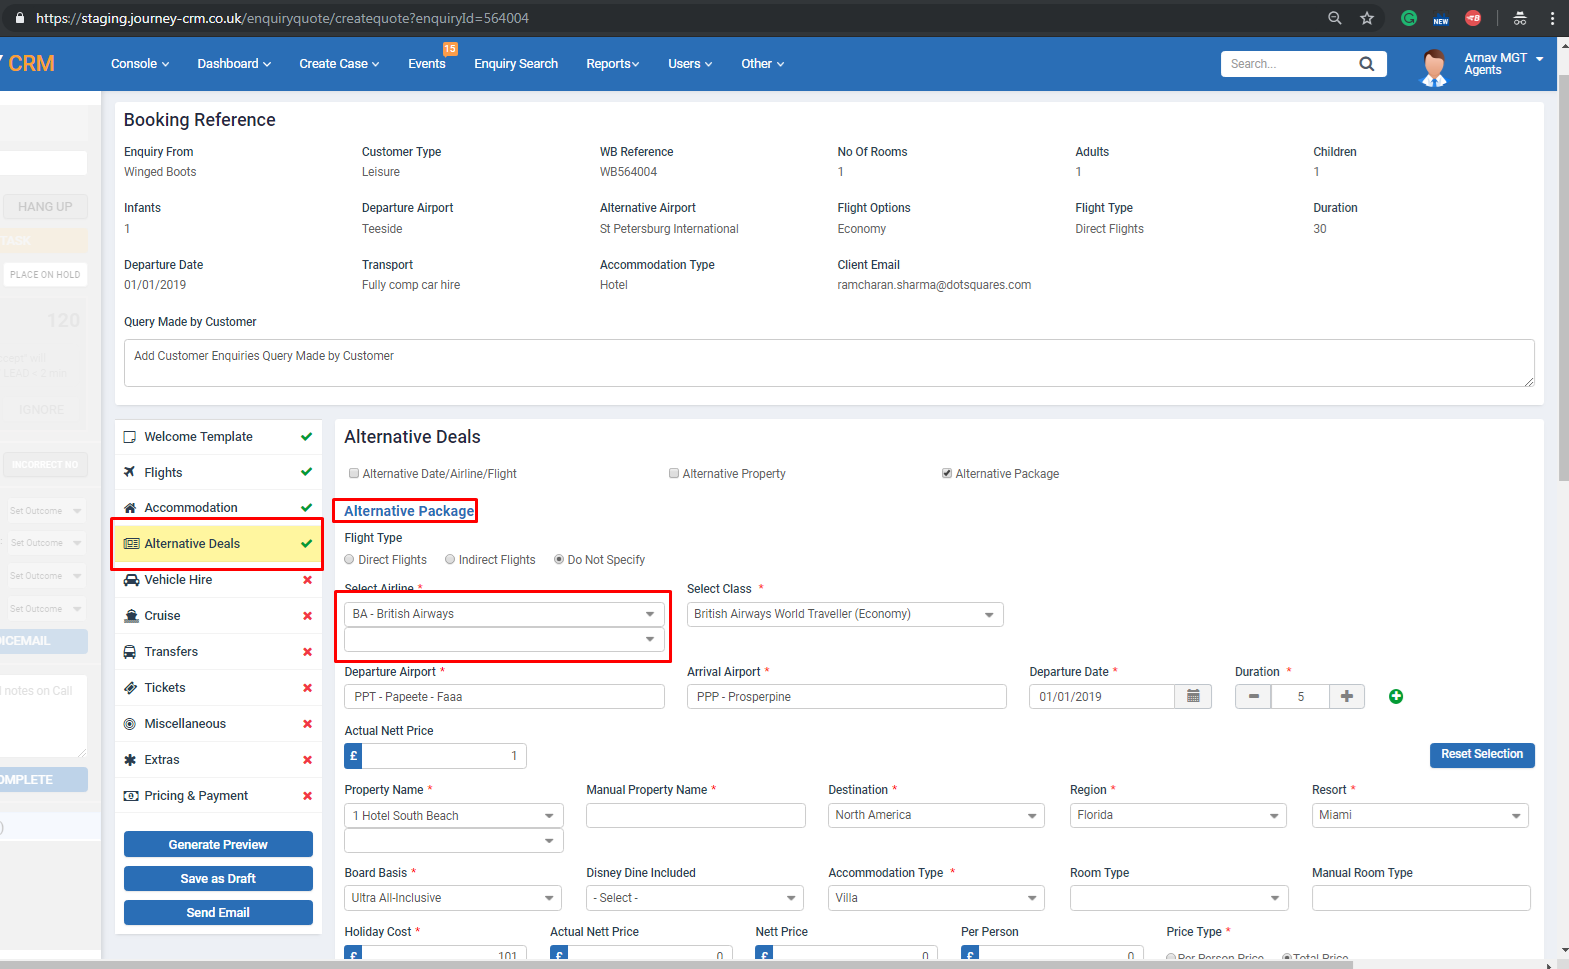Screen dimensions: 1569x969
Task: Increase Duration with the plus stepper
Action: [1347, 696]
